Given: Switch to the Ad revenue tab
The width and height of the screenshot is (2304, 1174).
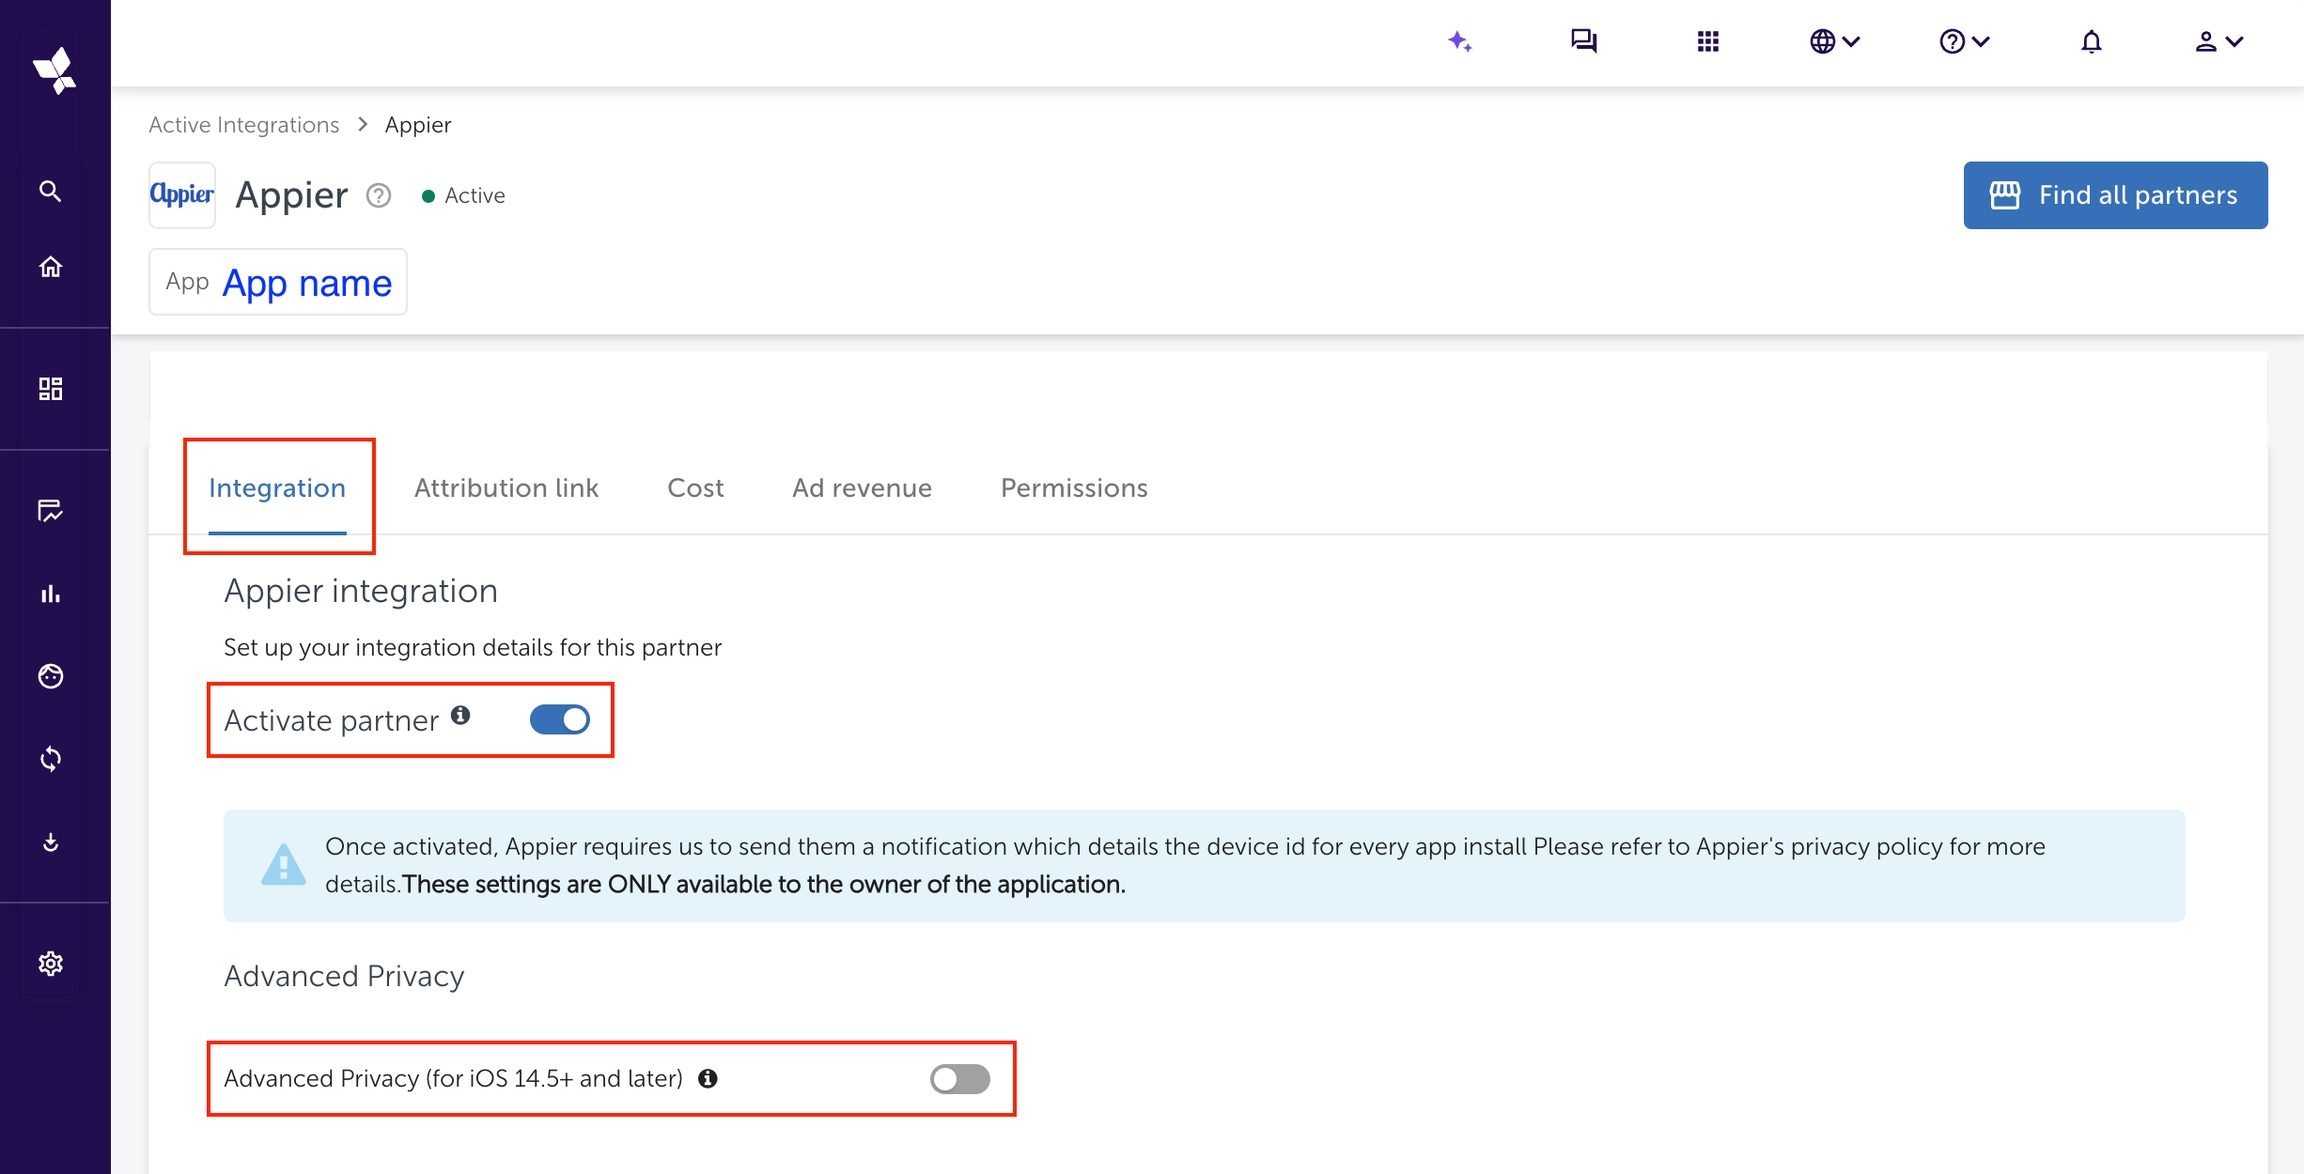Looking at the screenshot, I should 861,488.
